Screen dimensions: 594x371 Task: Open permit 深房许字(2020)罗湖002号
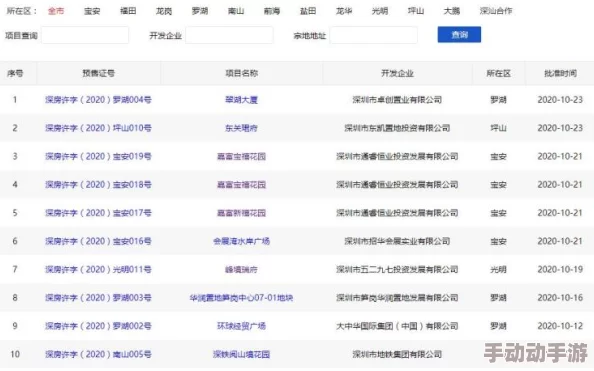click(x=98, y=326)
